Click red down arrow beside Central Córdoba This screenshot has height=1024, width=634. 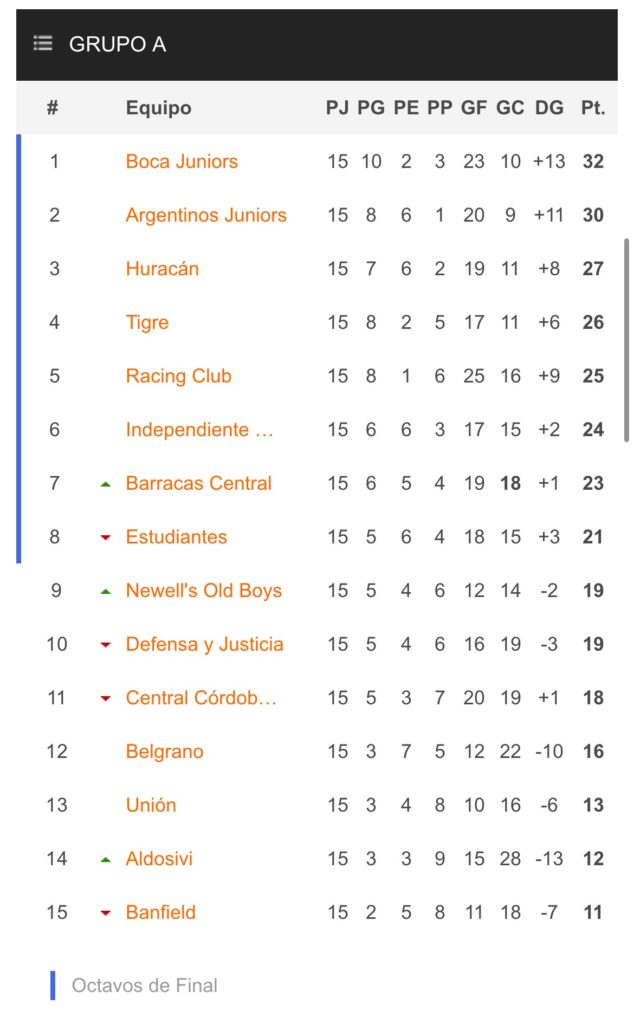(105, 699)
